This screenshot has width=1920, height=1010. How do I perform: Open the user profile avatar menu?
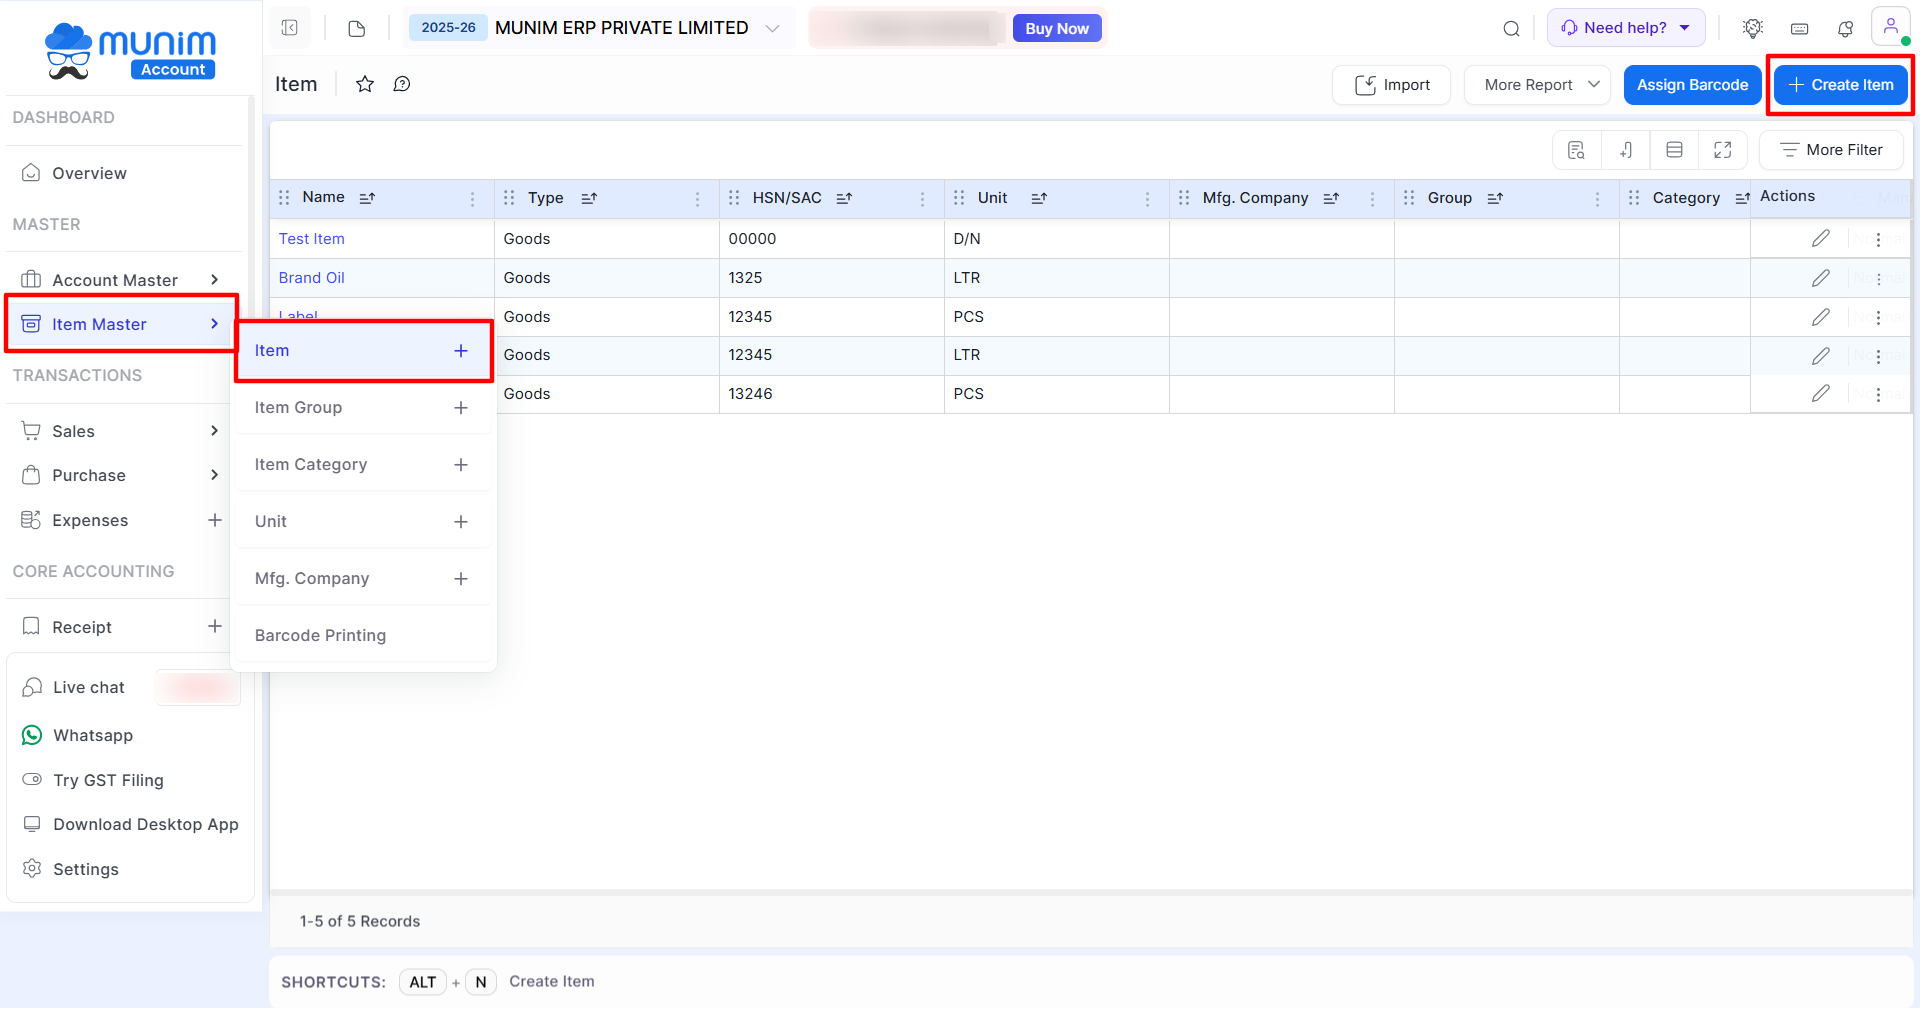(x=1891, y=27)
